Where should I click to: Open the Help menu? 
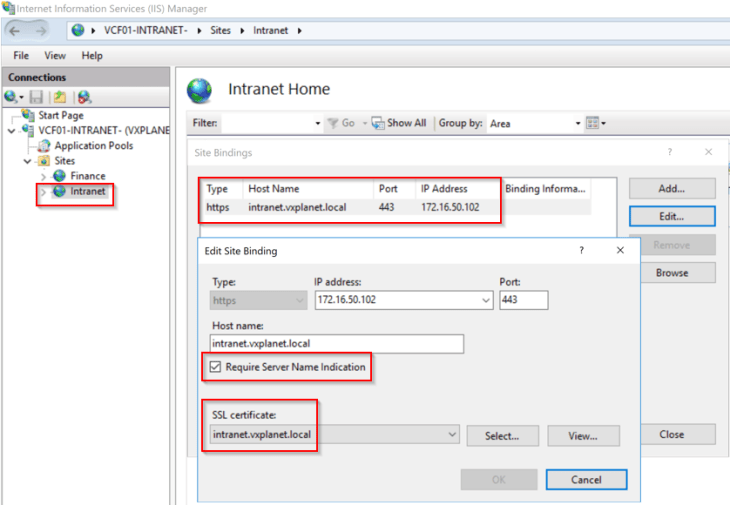point(92,55)
